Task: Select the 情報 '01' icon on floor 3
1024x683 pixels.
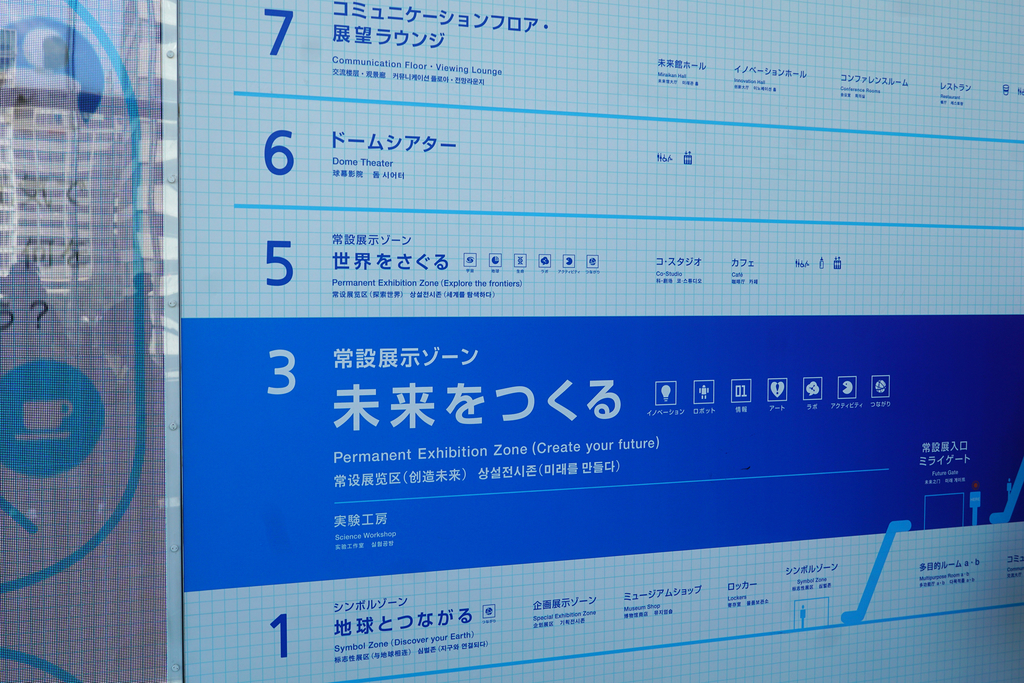Action: click(741, 390)
